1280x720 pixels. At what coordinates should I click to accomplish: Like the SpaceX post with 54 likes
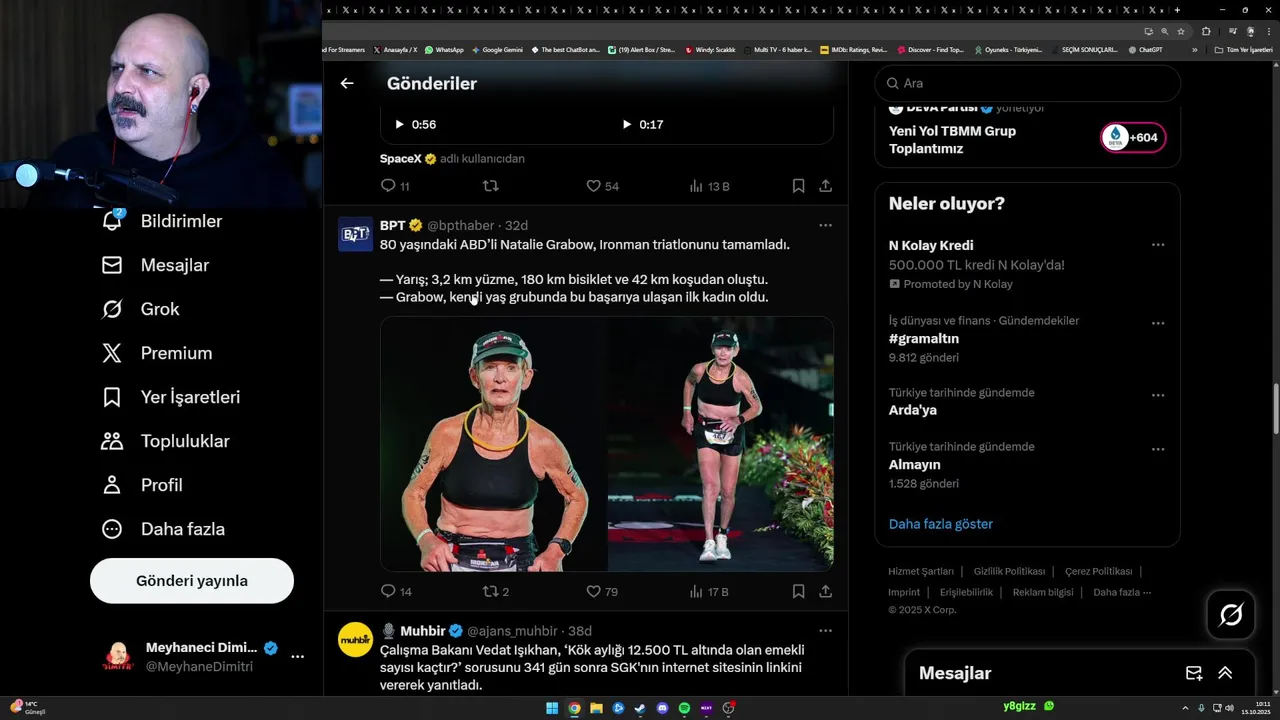pyautogui.click(x=602, y=186)
